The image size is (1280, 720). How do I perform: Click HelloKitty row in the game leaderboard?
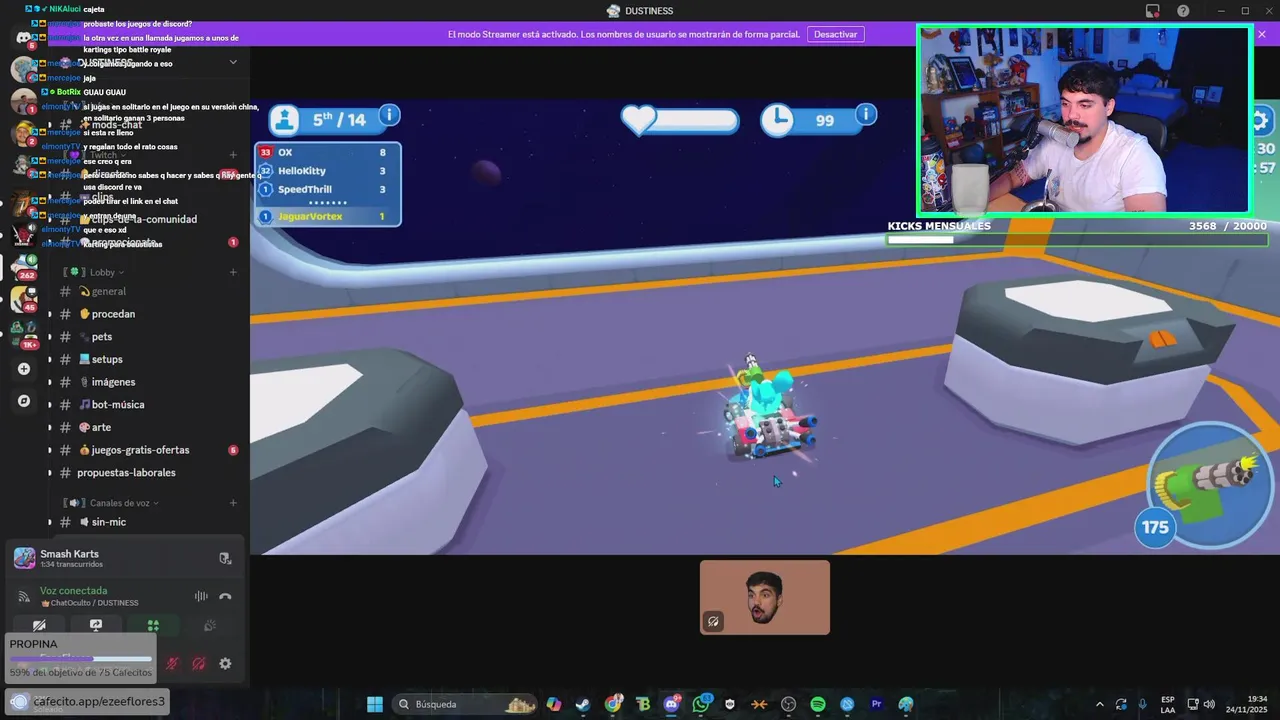pyautogui.click(x=328, y=171)
